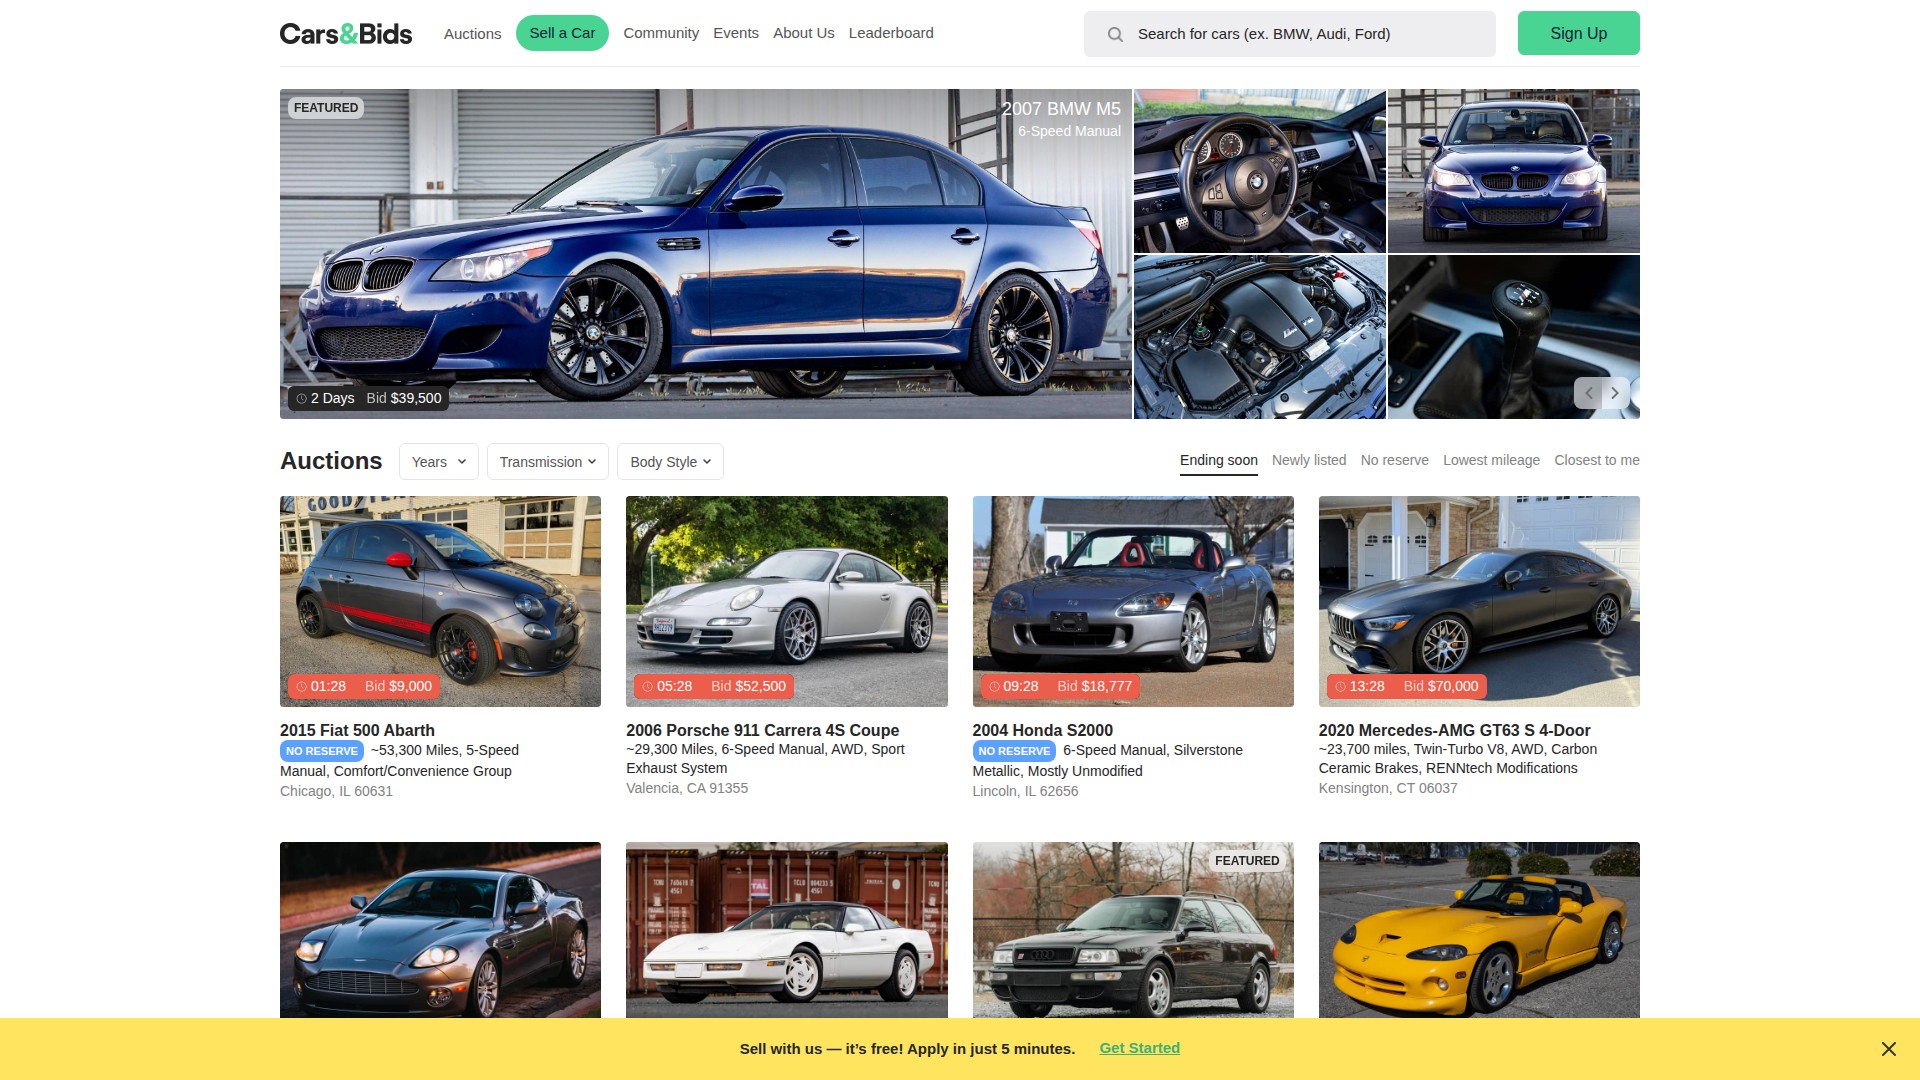Open the Leaderboard page

coord(890,33)
